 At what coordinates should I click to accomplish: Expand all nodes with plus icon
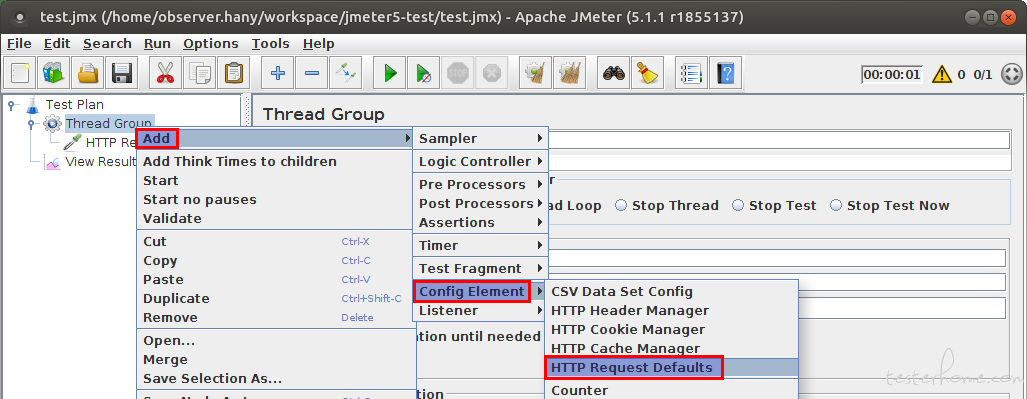[278, 73]
